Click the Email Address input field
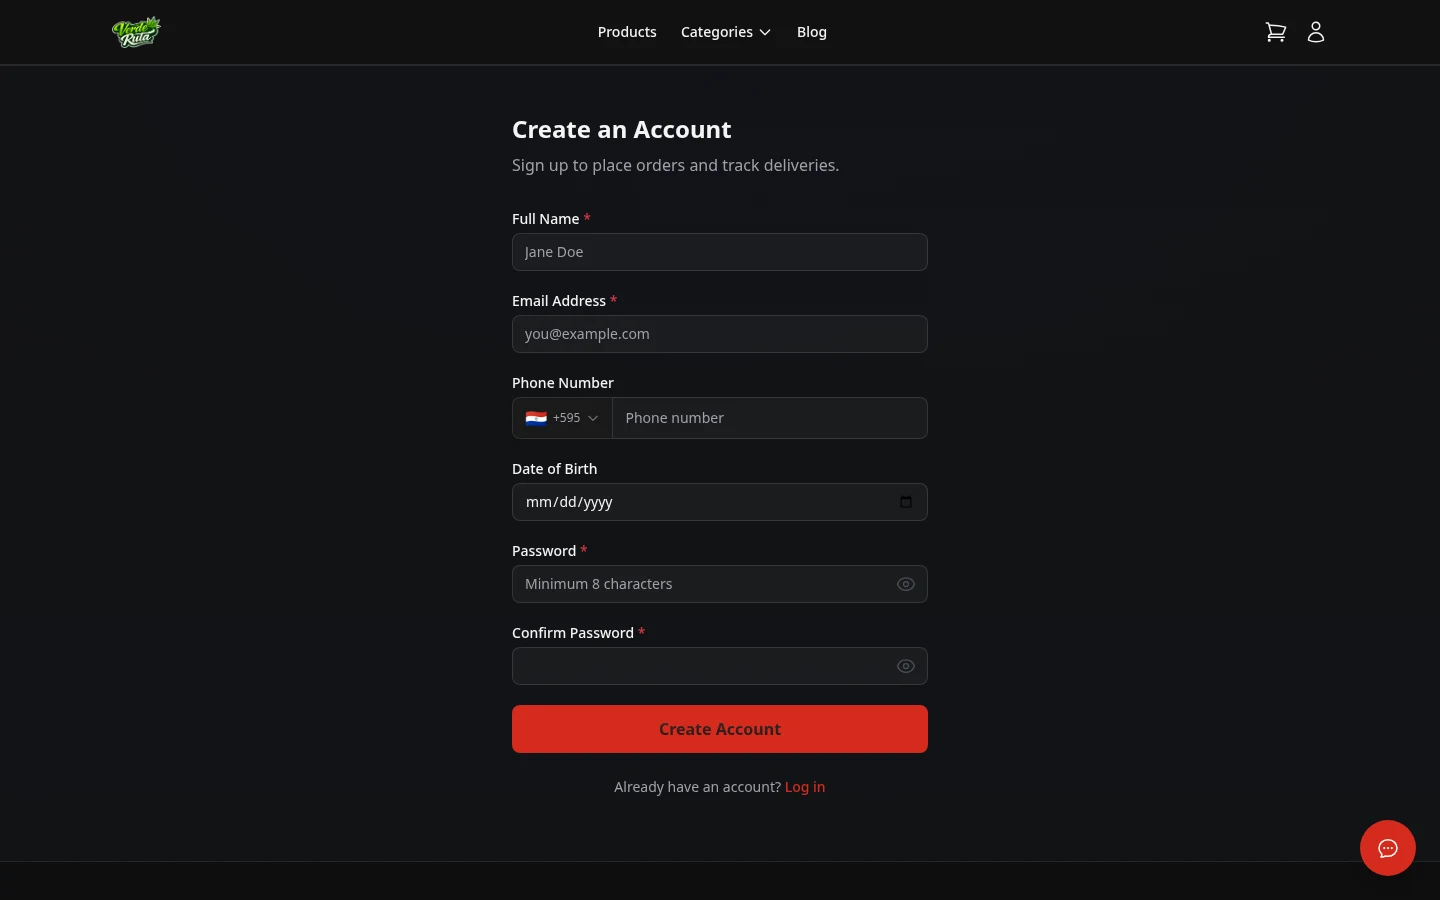This screenshot has height=900, width=1440. point(720,333)
